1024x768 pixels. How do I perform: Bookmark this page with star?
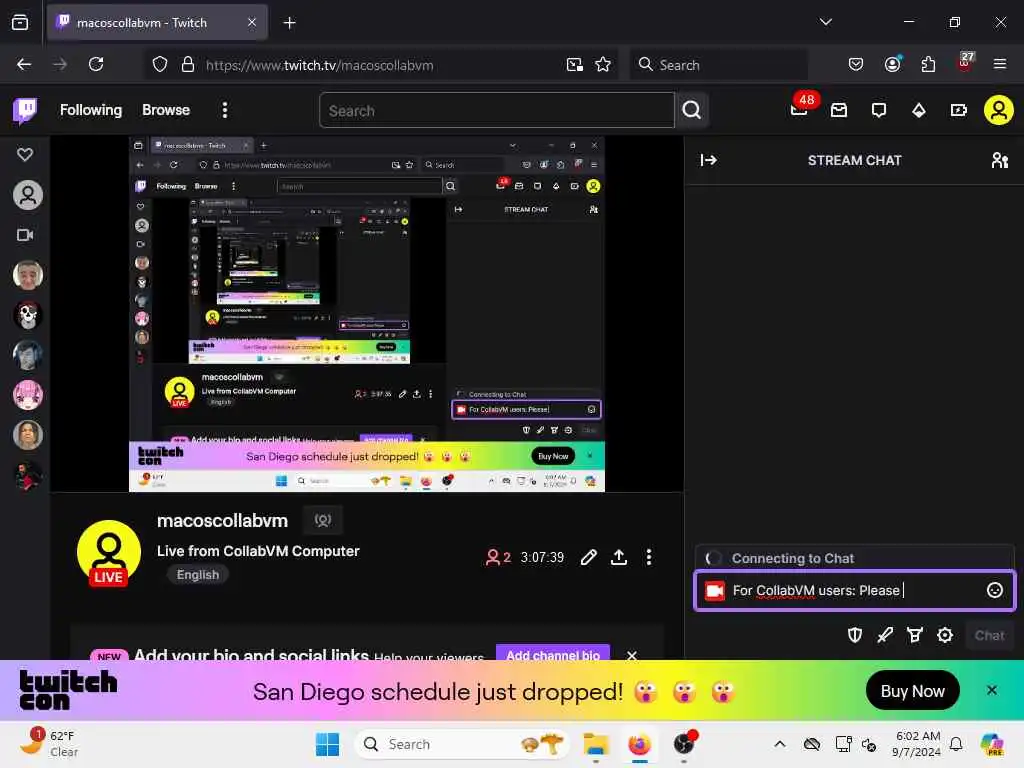(x=603, y=65)
